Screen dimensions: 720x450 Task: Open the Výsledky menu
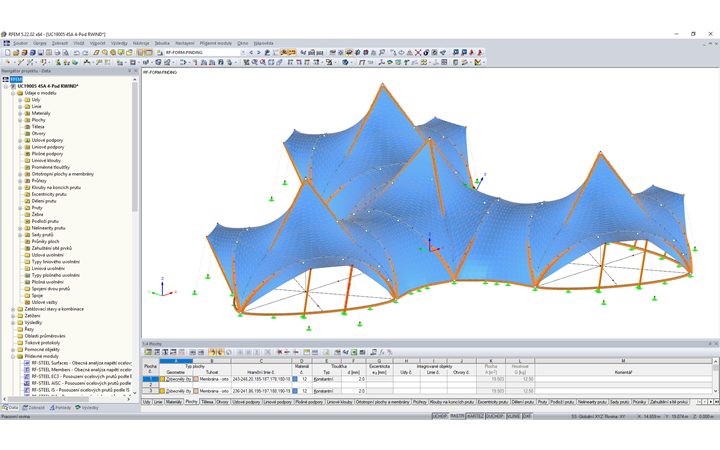click(119, 43)
